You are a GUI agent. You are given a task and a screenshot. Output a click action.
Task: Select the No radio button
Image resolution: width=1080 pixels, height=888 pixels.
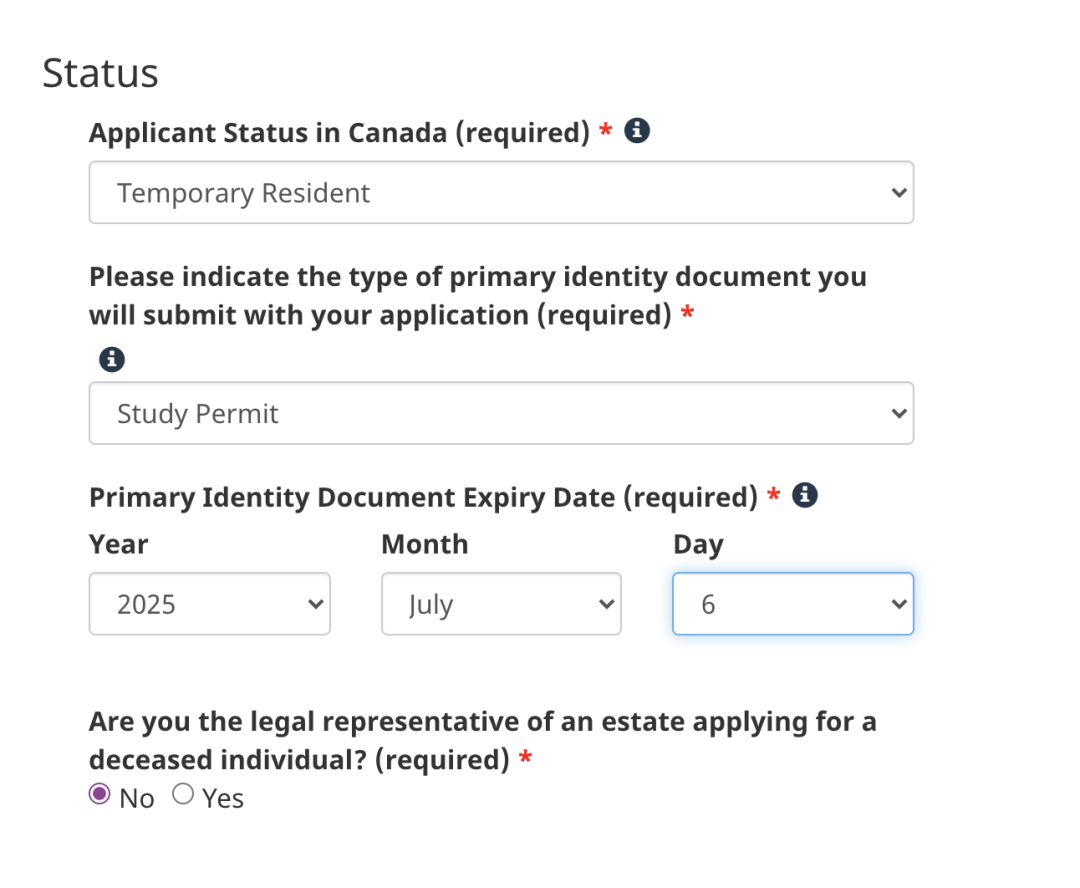(x=100, y=794)
